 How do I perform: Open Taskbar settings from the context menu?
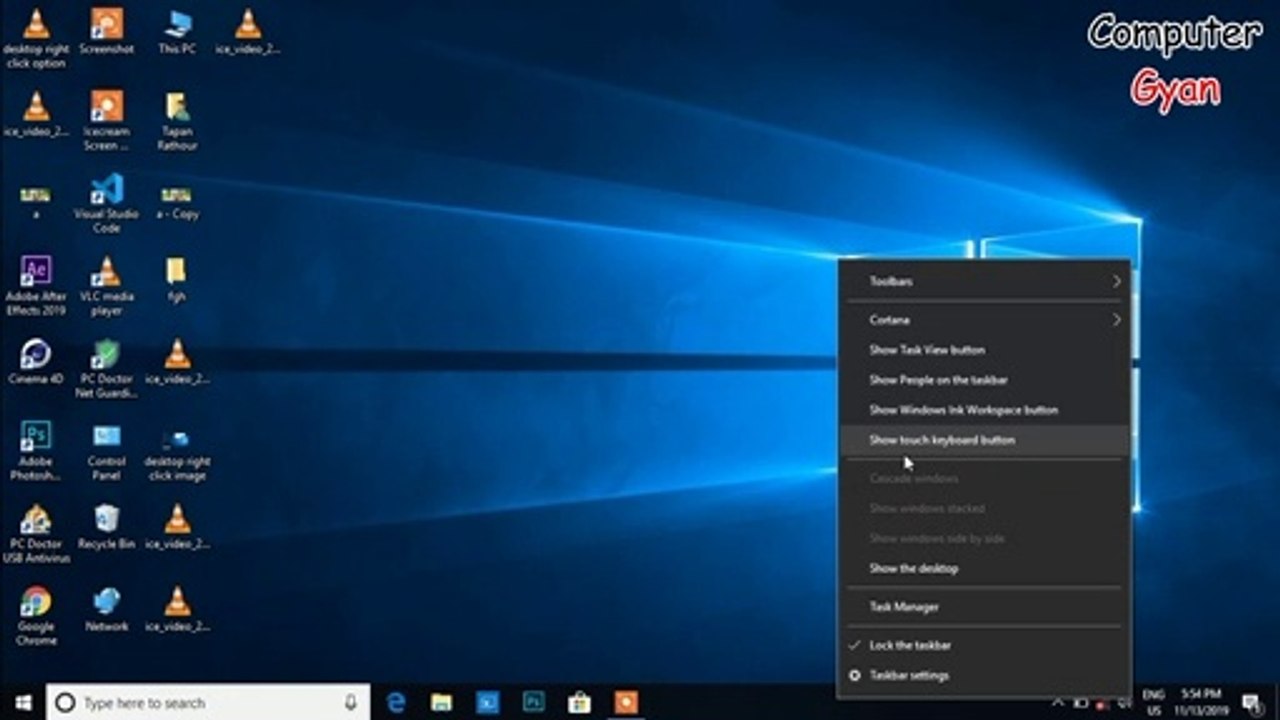(x=984, y=675)
